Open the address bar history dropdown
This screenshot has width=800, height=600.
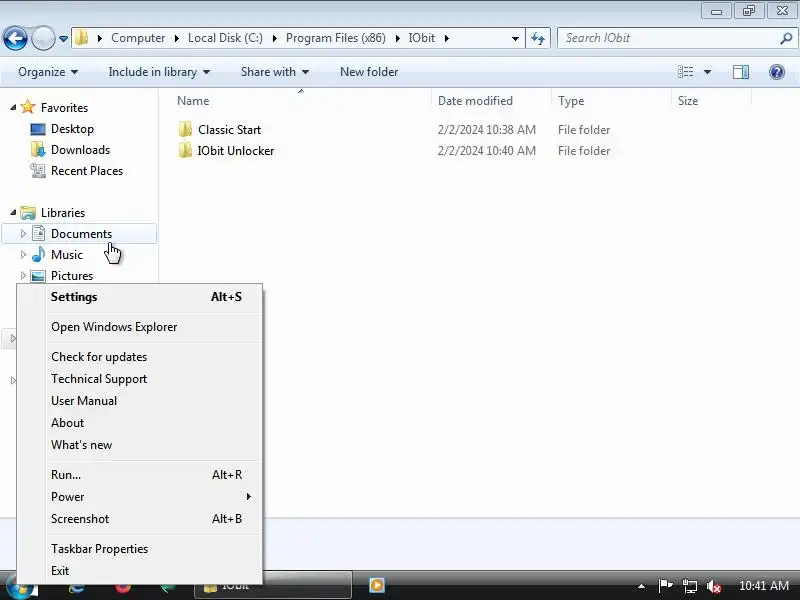[x=515, y=38]
